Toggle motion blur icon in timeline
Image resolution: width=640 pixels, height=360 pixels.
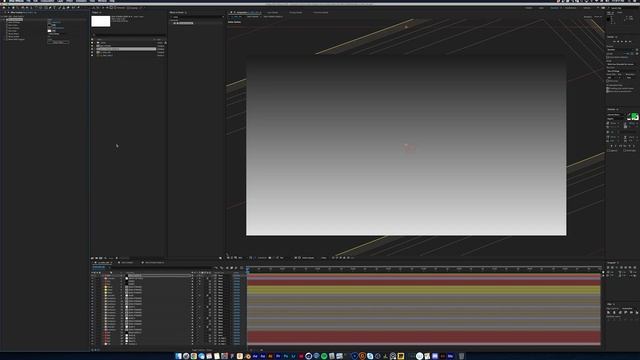point(236,268)
